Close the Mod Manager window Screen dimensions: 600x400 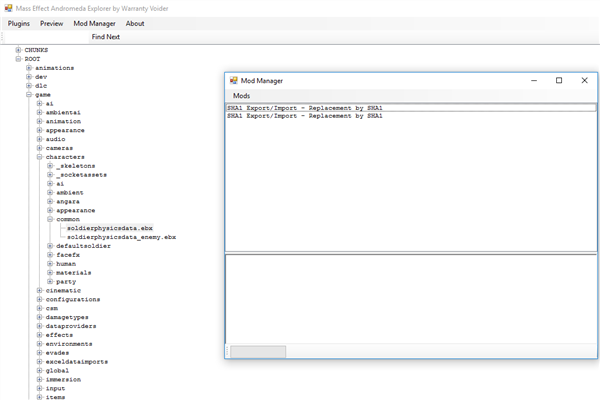584,80
